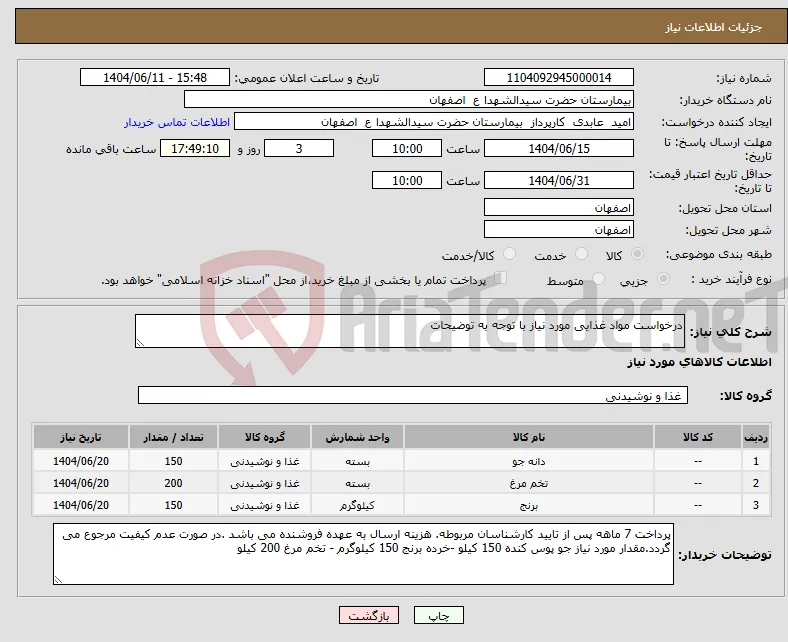
Task: Click the quantity 150 cell in برنج row
Action: [173, 505]
